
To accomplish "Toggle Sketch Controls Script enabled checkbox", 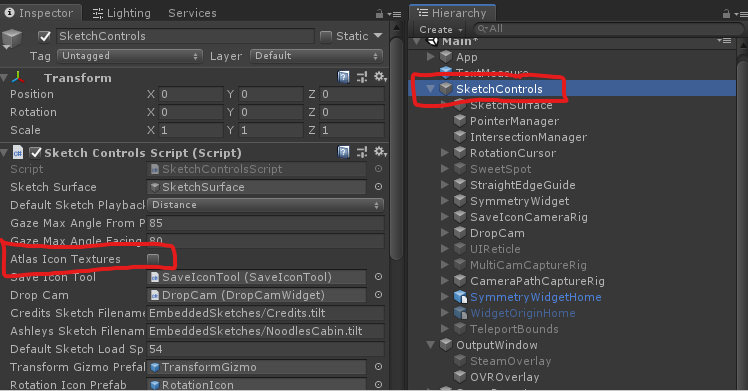I will pos(36,153).
